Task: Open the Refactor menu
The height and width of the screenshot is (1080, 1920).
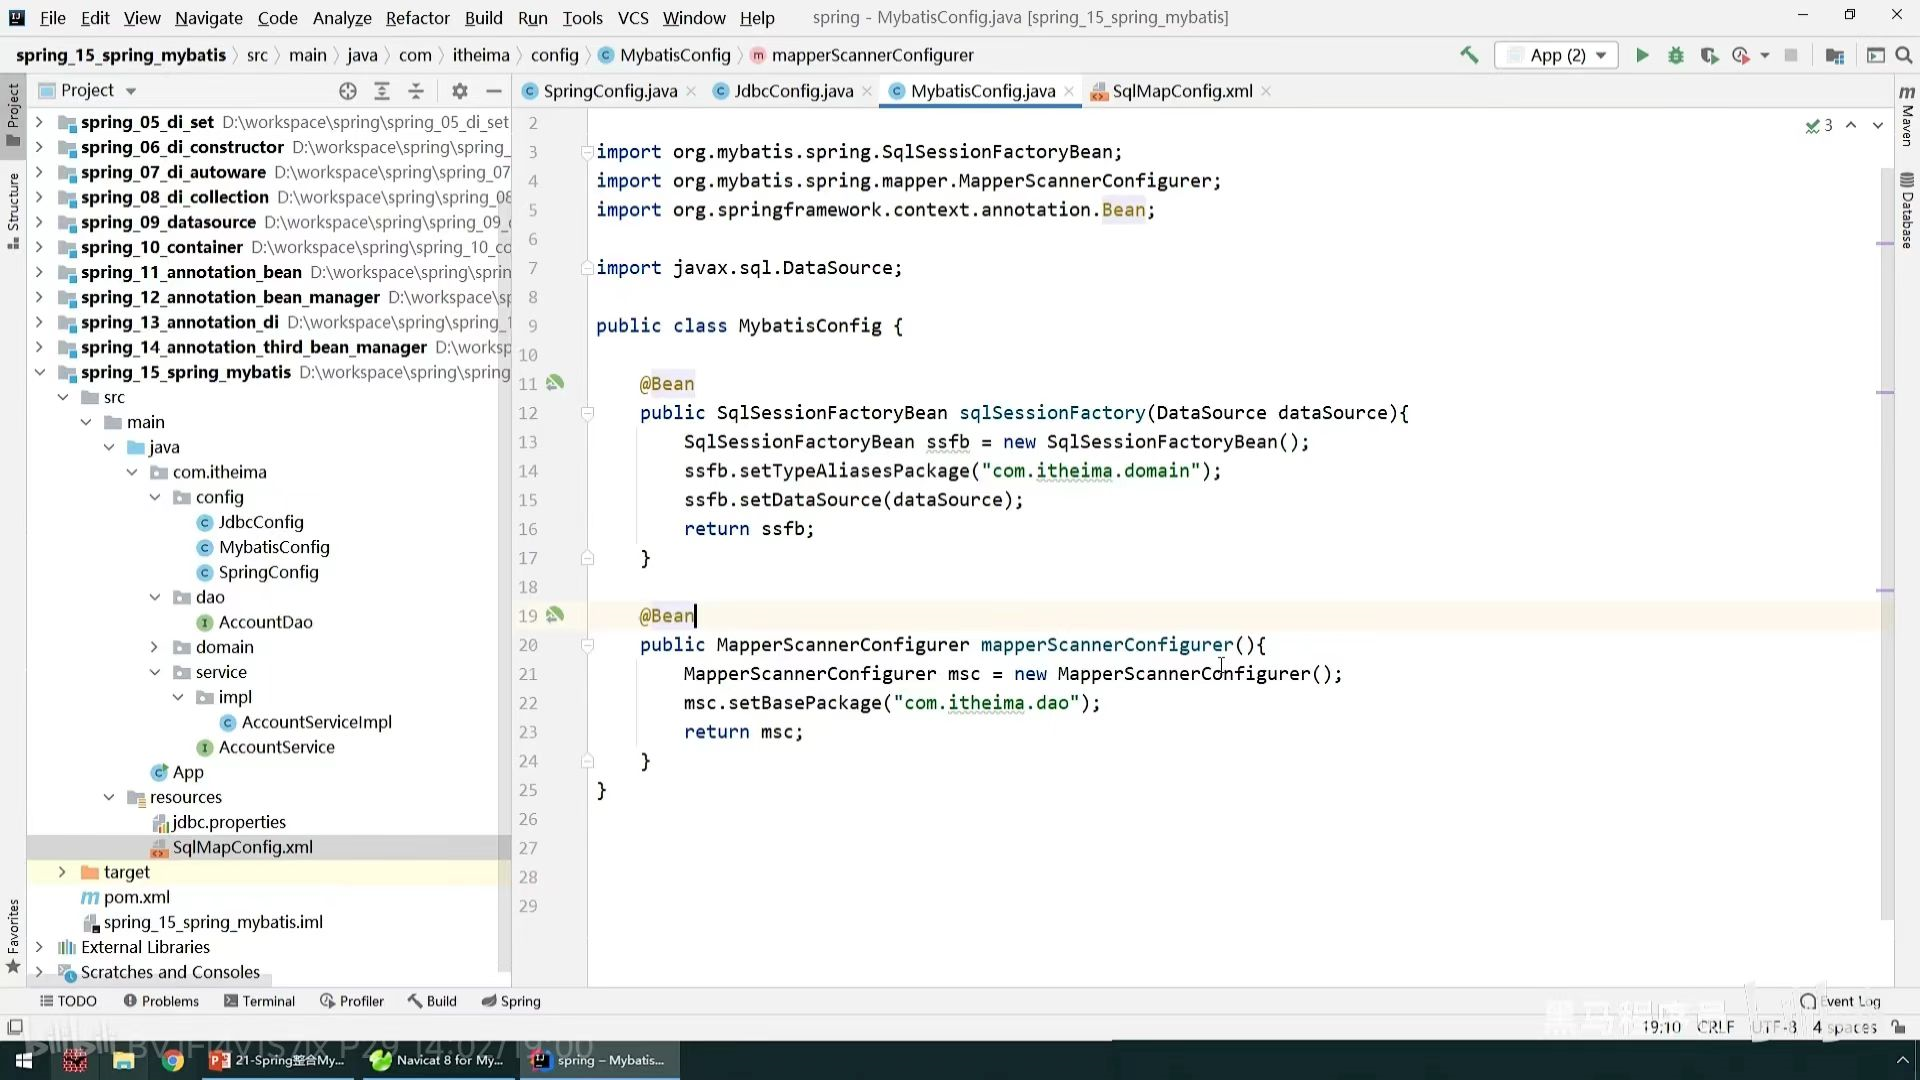Action: 417,18
